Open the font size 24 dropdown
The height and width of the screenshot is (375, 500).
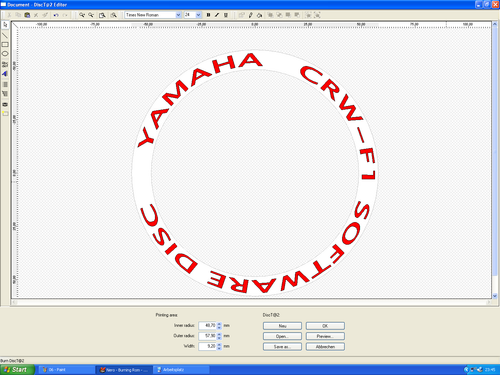pos(198,15)
